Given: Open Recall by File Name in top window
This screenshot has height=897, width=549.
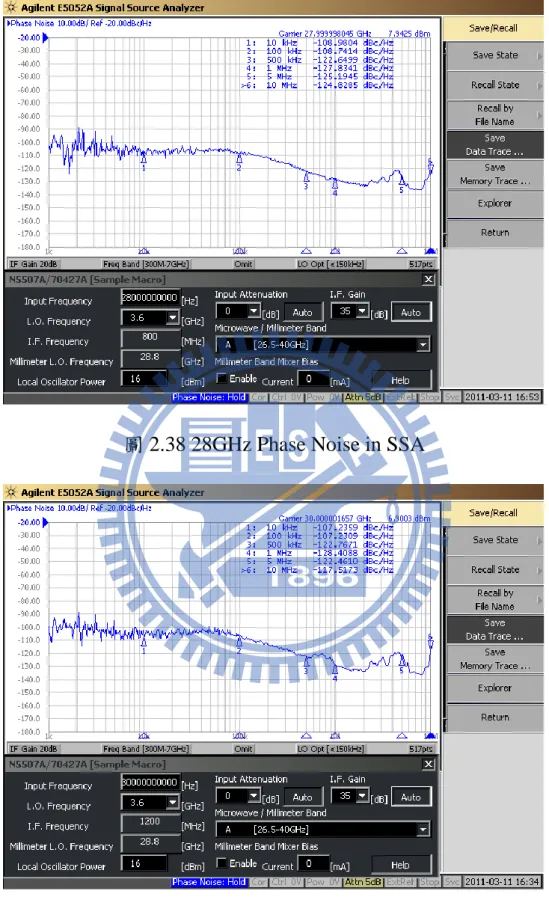Looking at the screenshot, I should [x=495, y=115].
